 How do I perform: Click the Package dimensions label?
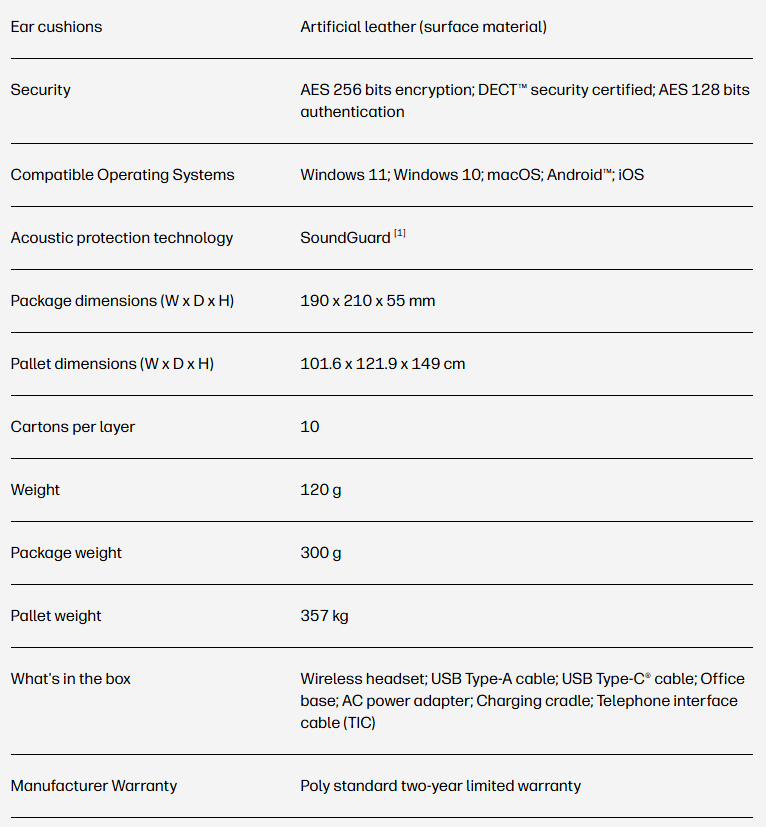122,301
